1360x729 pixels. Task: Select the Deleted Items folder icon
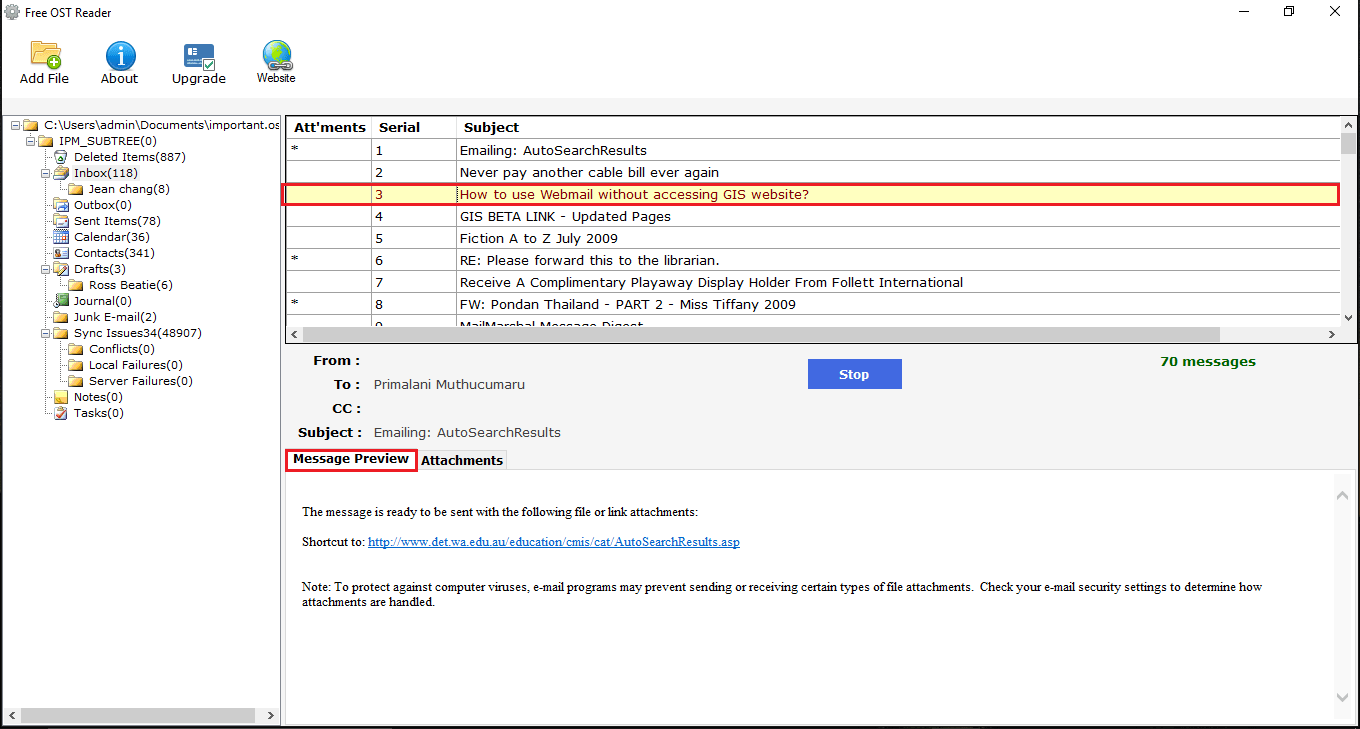pos(61,157)
